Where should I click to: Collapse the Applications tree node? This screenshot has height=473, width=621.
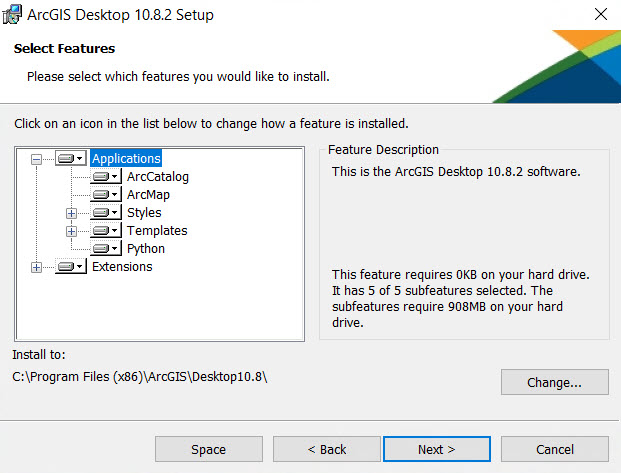[37, 158]
